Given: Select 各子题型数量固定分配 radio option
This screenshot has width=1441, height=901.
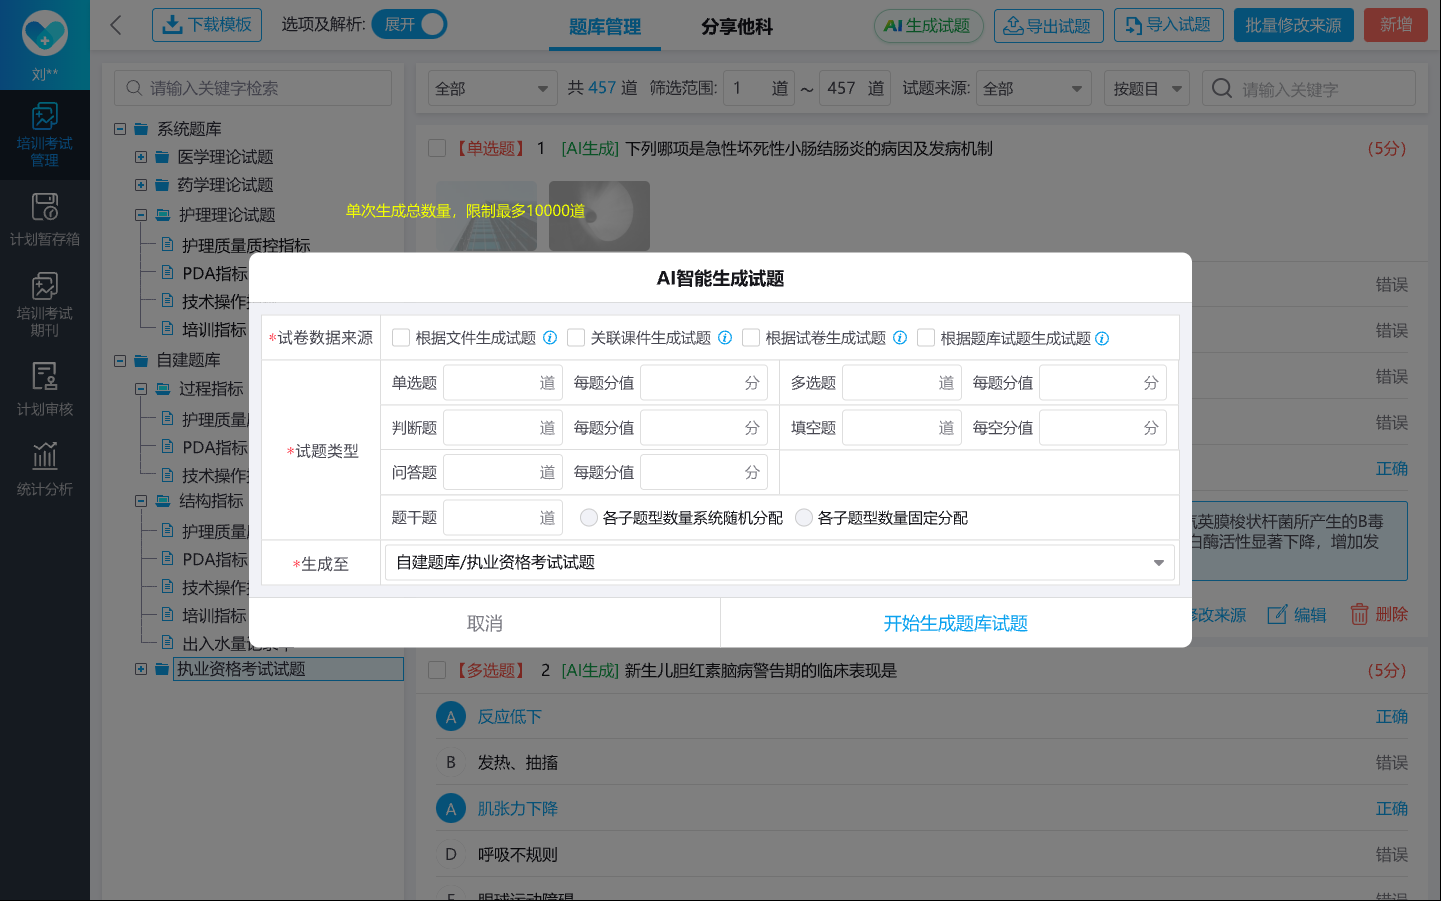Looking at the screenshot, I should (x=804, y=518).
